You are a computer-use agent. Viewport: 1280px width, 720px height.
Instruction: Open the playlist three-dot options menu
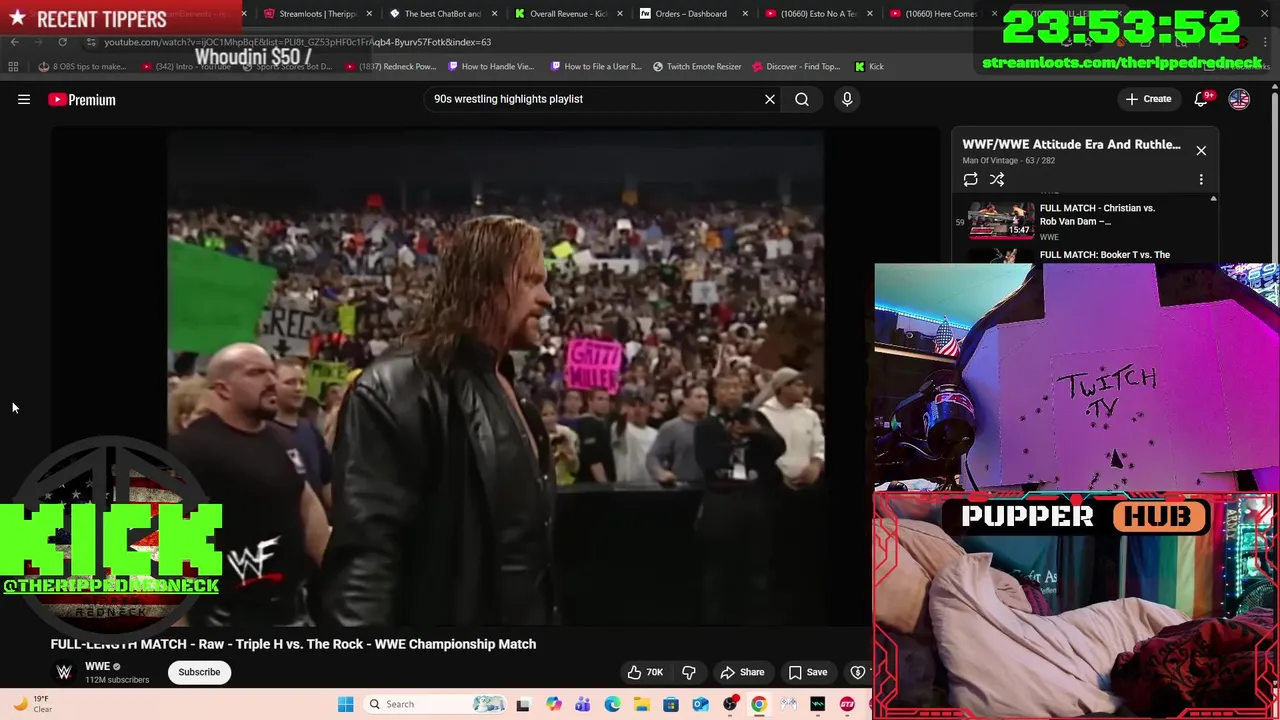coord(1201,179)
